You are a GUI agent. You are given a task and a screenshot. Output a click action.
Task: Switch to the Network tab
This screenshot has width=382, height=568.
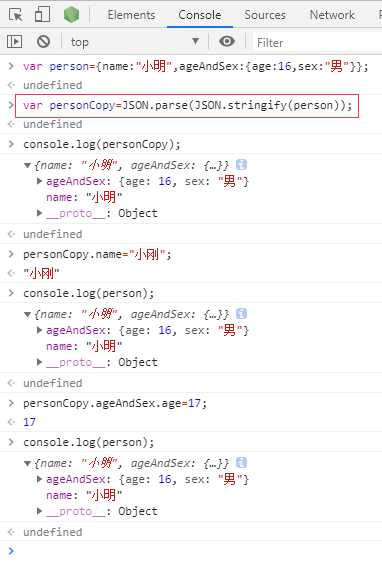(x=332, y=15)
